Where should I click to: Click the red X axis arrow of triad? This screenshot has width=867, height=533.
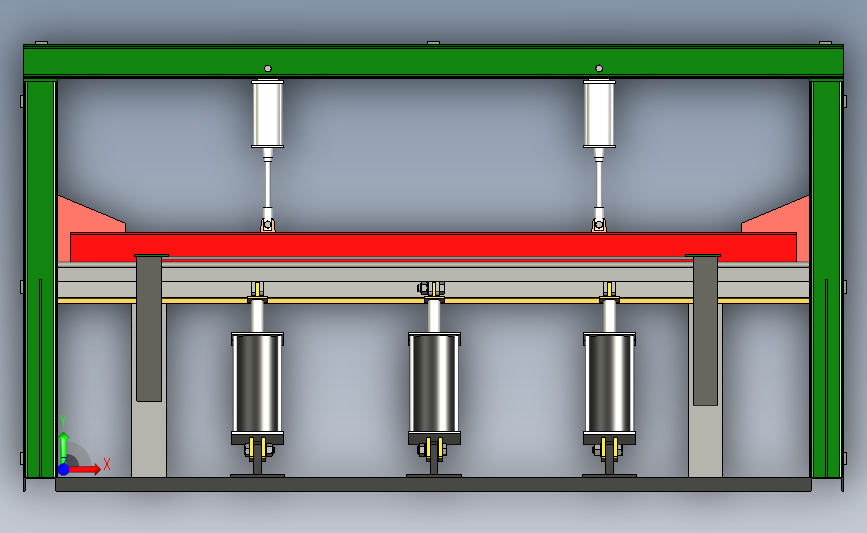tap(85, 469)
